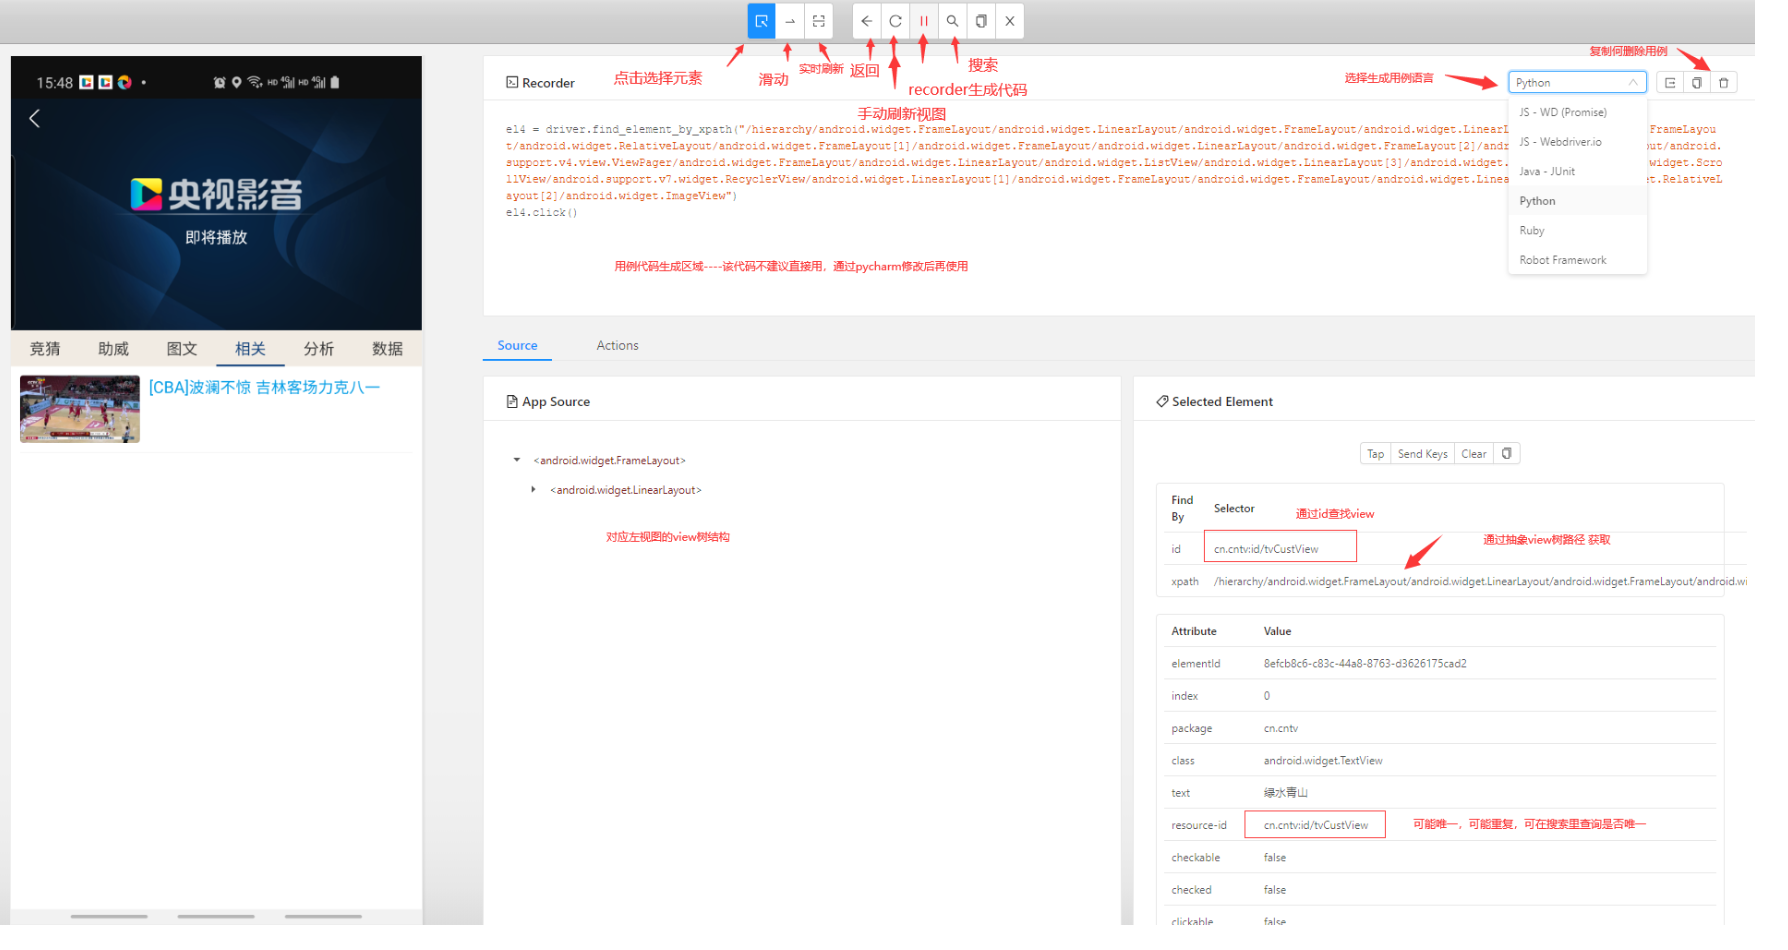Image resolution: width=1788 pixels, height=950 pixels.
Task: Refresh source and screenshot icon
Action: pyautogui.click(x=896, y=21)
